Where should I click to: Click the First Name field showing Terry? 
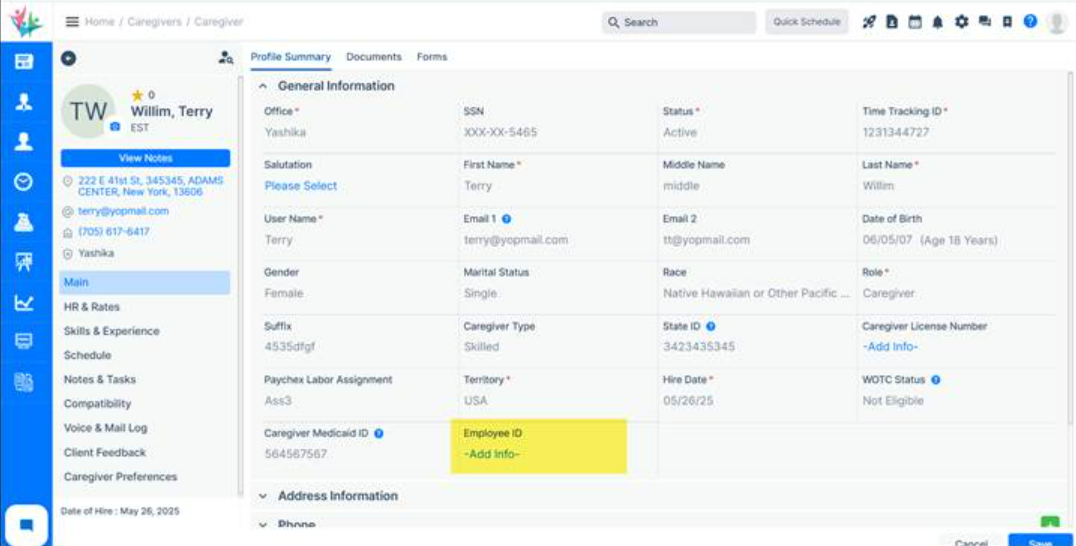(478, 186)
